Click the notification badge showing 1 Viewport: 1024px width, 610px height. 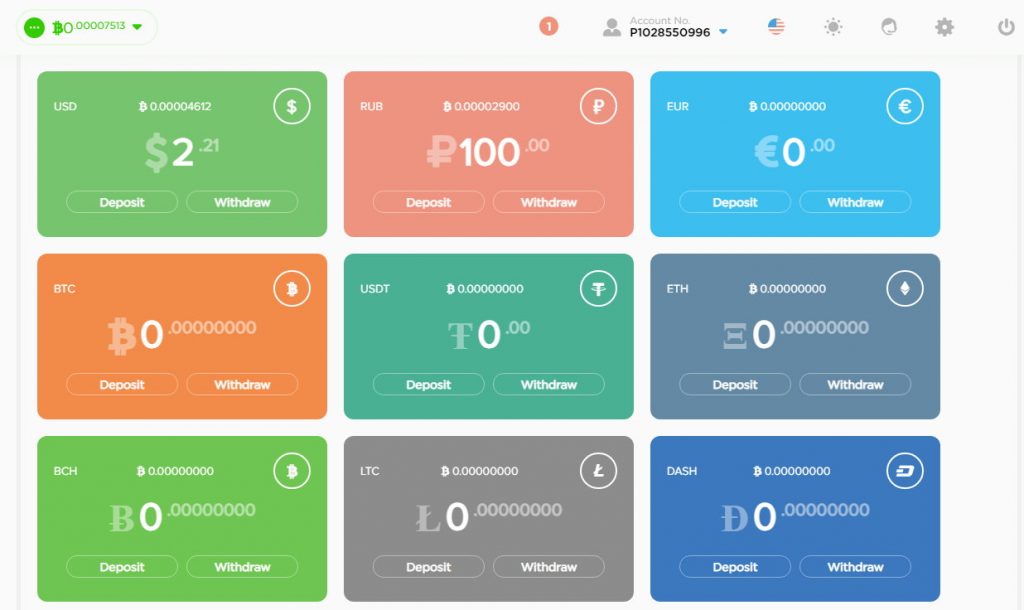click(x=548, y=27)
